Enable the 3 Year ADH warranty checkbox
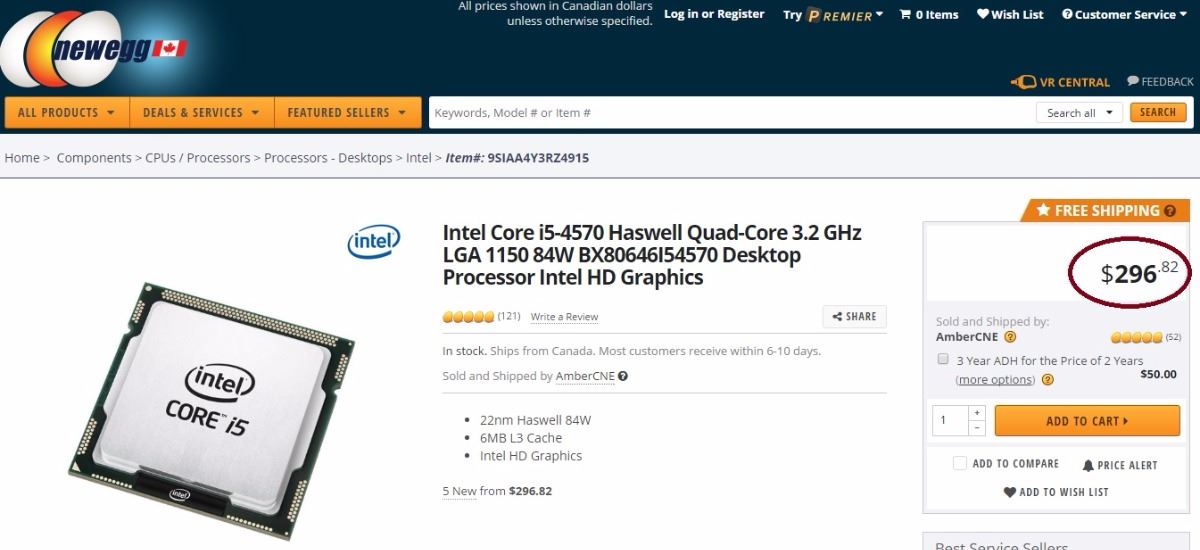The image size is (1200, 550). click(x=943, y=359)
